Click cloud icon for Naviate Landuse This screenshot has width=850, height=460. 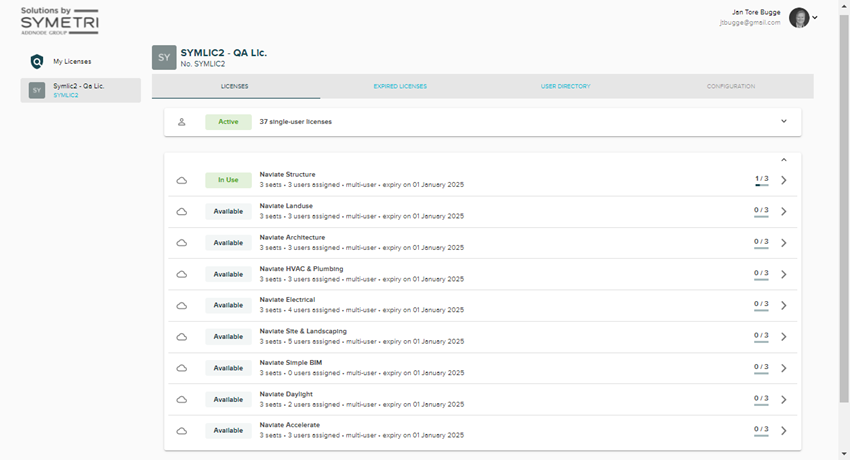click(x=182, y=212)
